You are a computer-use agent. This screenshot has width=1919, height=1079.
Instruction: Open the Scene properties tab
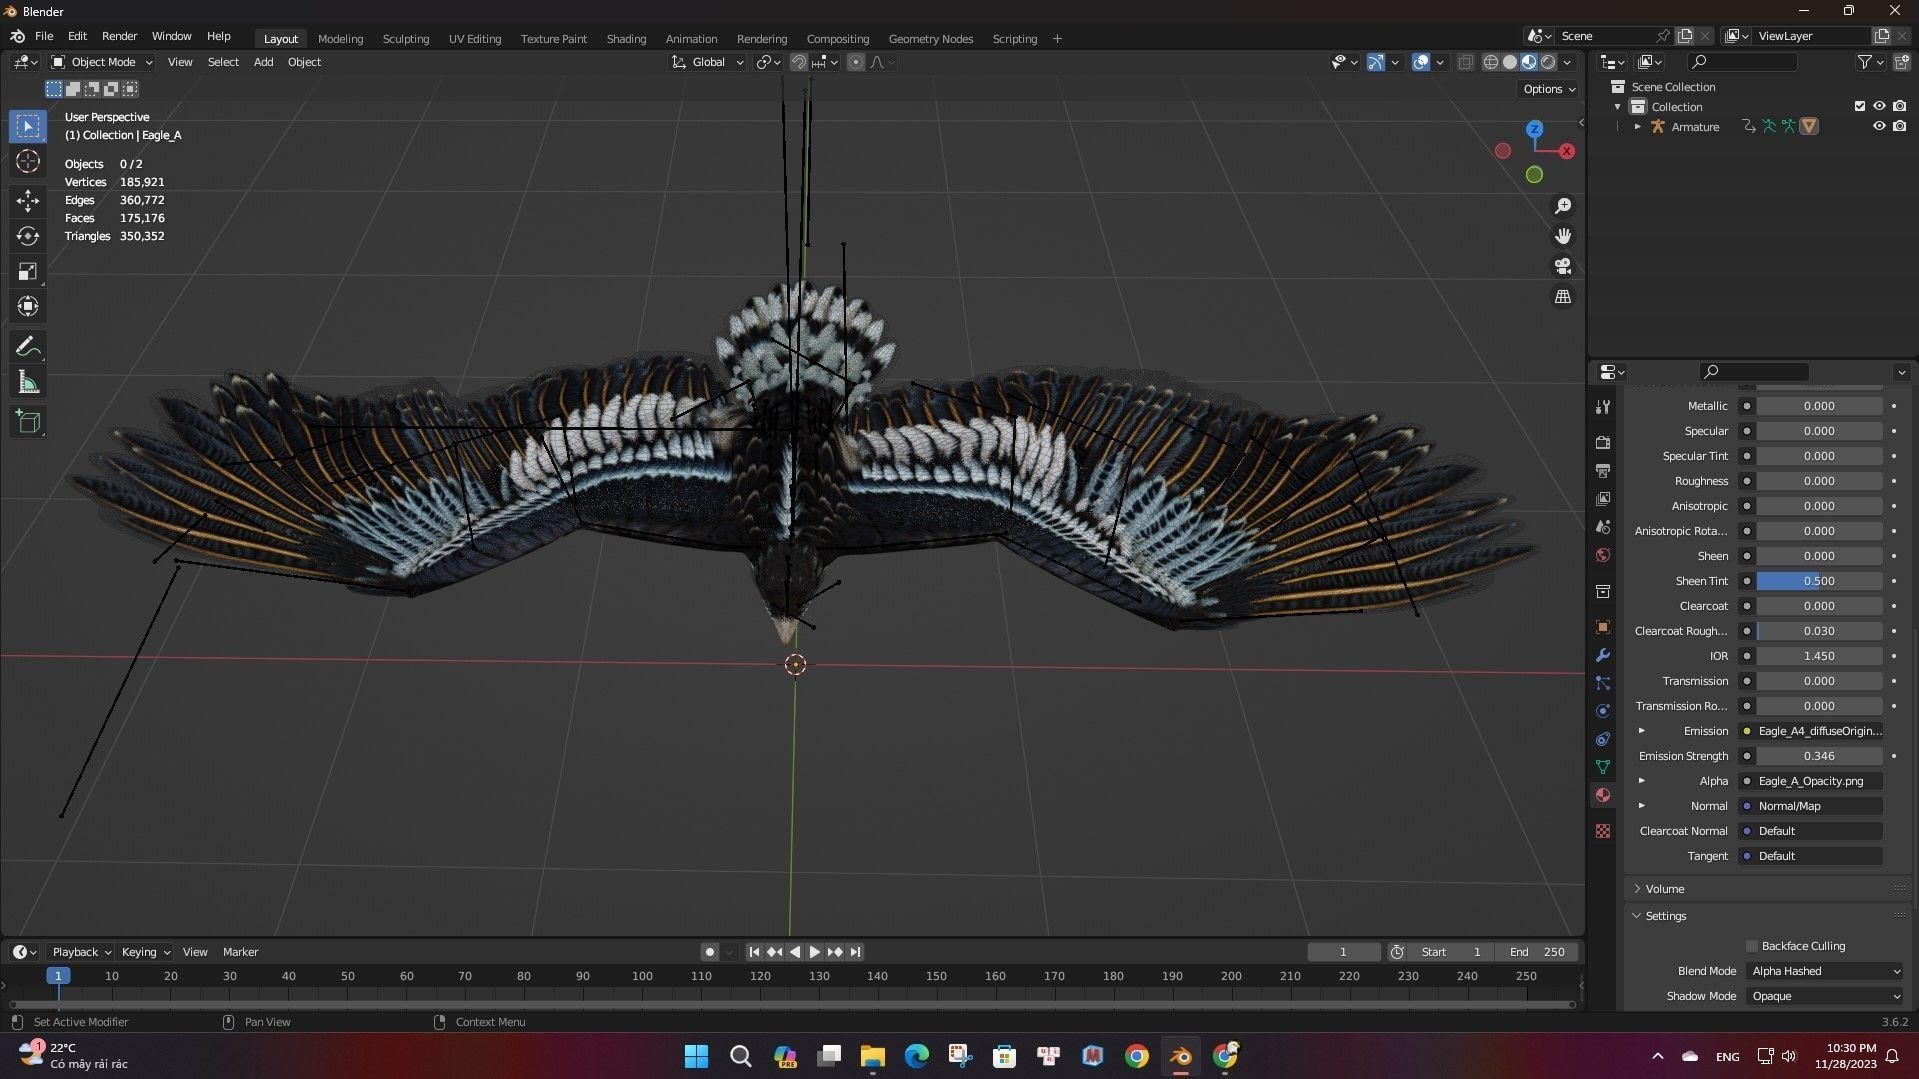[x=1603, y=527]
